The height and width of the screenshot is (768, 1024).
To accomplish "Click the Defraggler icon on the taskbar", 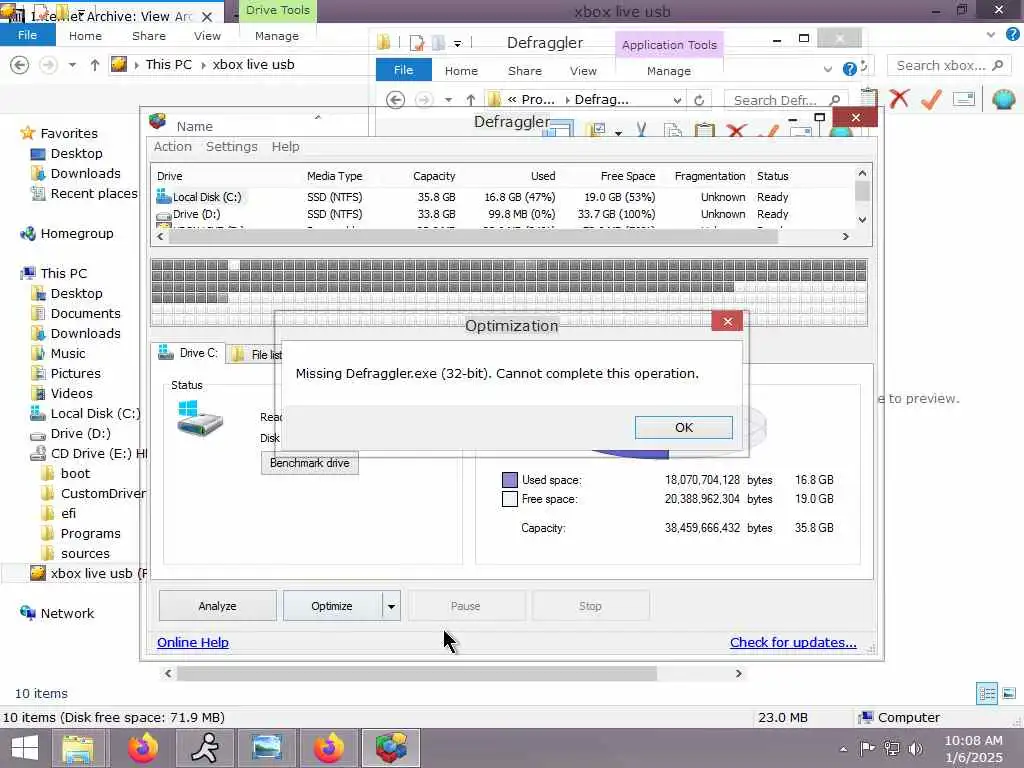I will (391, 748).
